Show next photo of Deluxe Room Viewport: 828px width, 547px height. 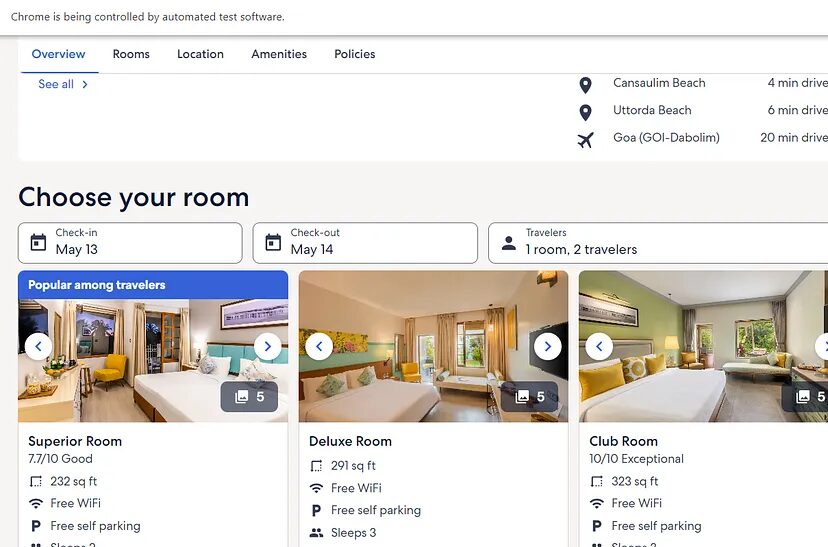[x=548, y=346]
